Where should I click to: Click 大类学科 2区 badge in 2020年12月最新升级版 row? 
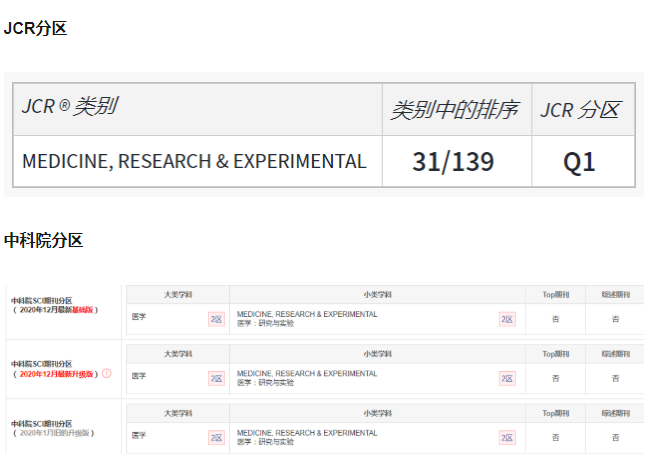pos(216,378)
